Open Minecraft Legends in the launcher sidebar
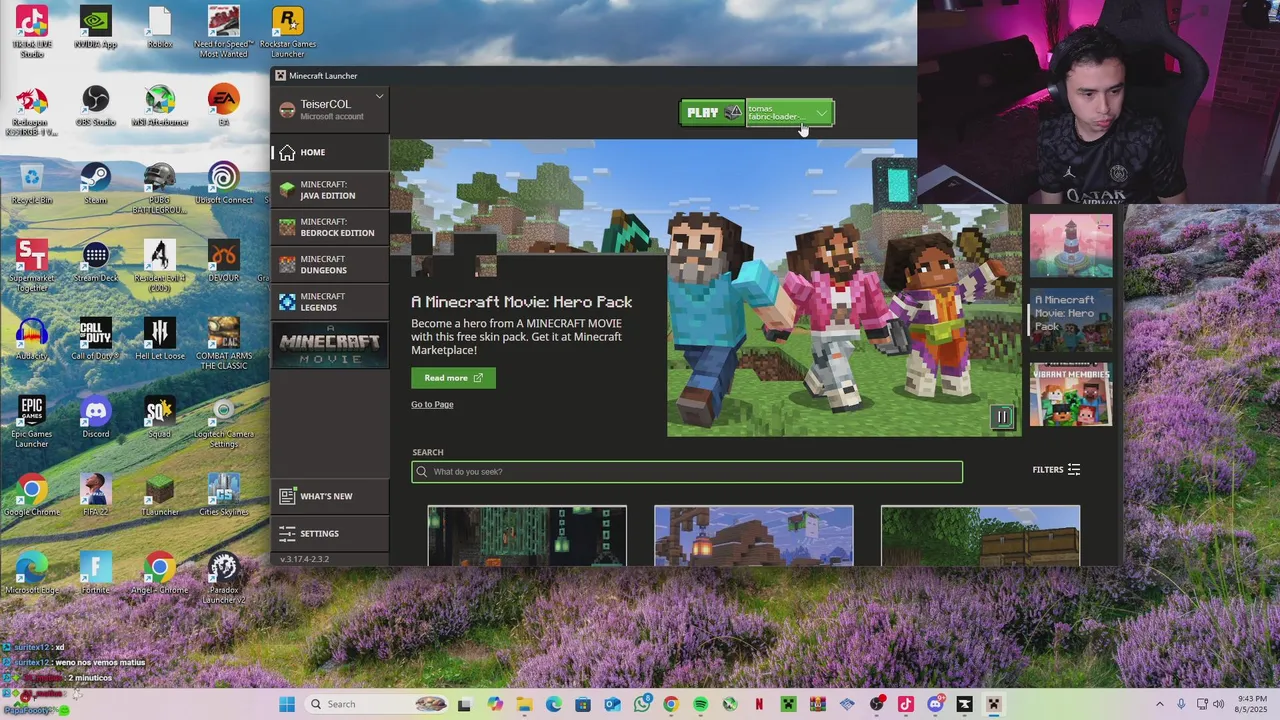 329,301
